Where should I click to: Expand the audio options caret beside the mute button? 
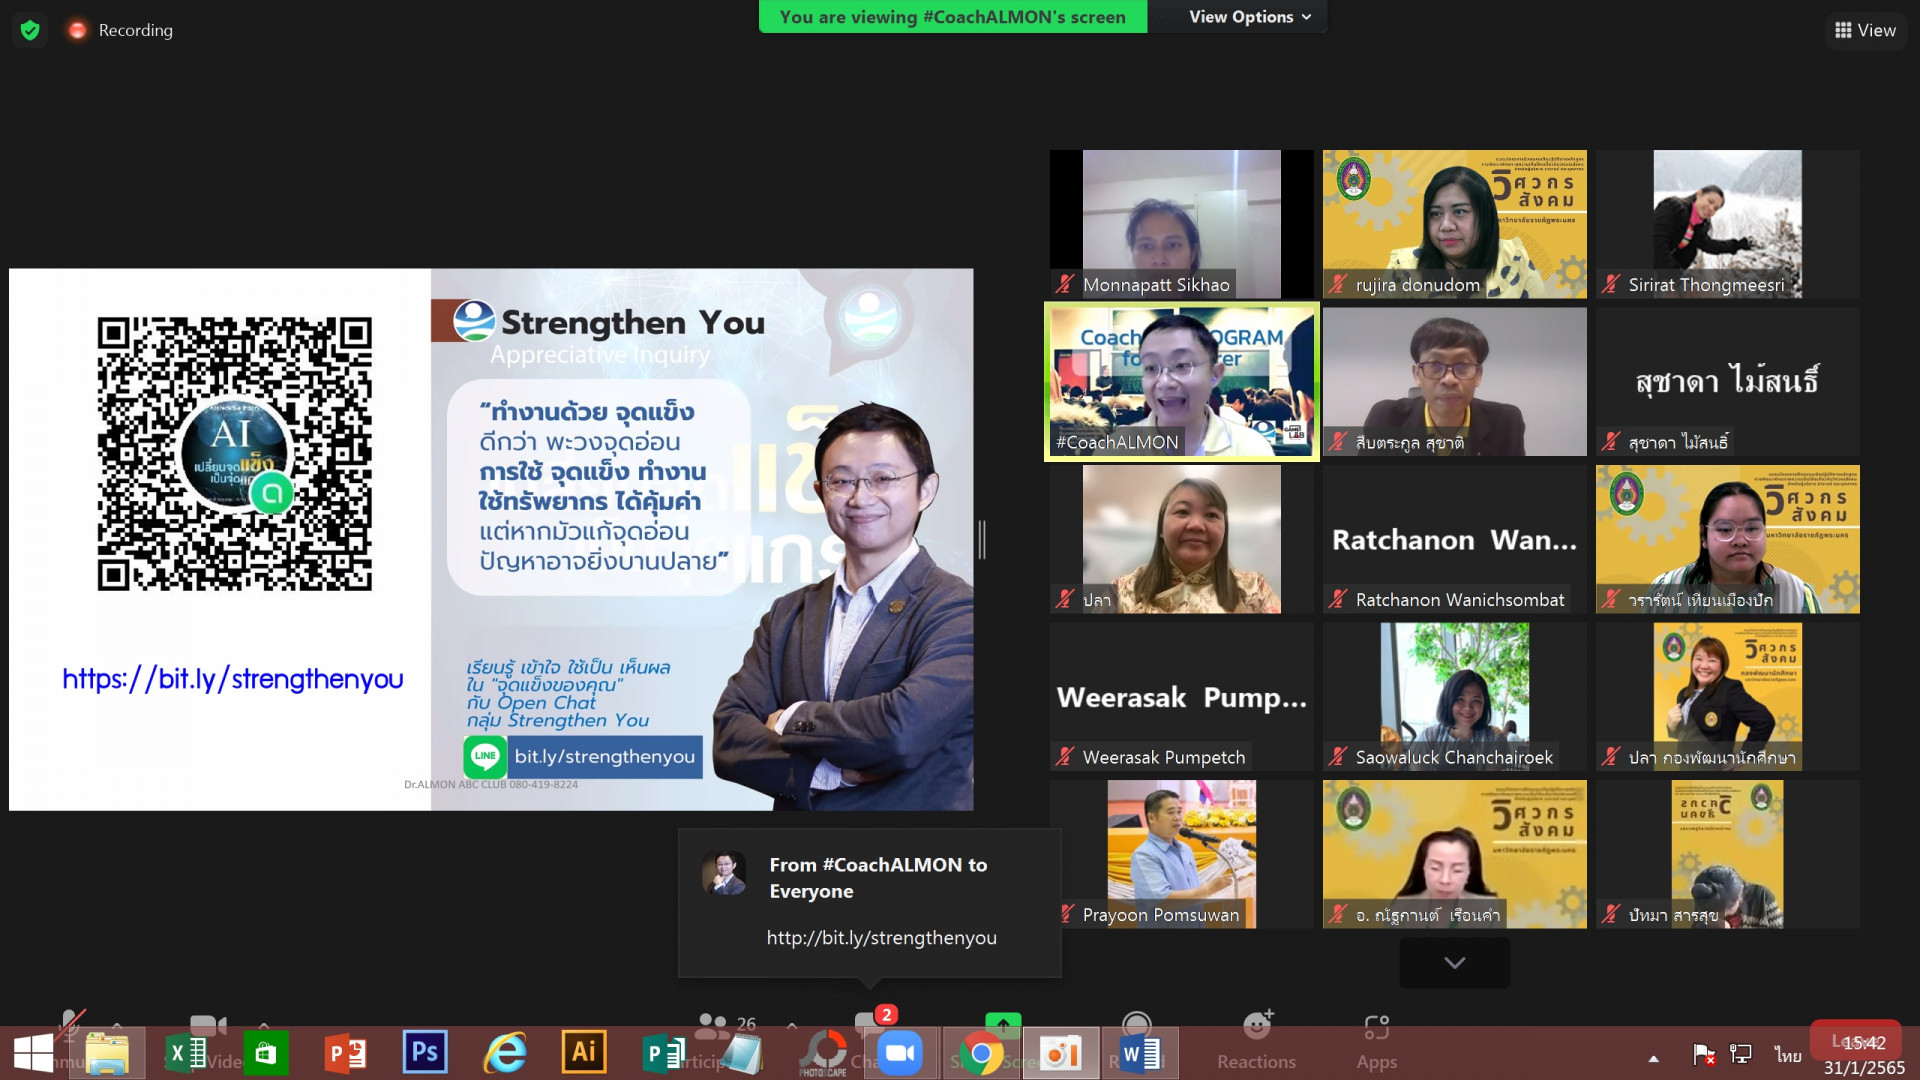117,1025
